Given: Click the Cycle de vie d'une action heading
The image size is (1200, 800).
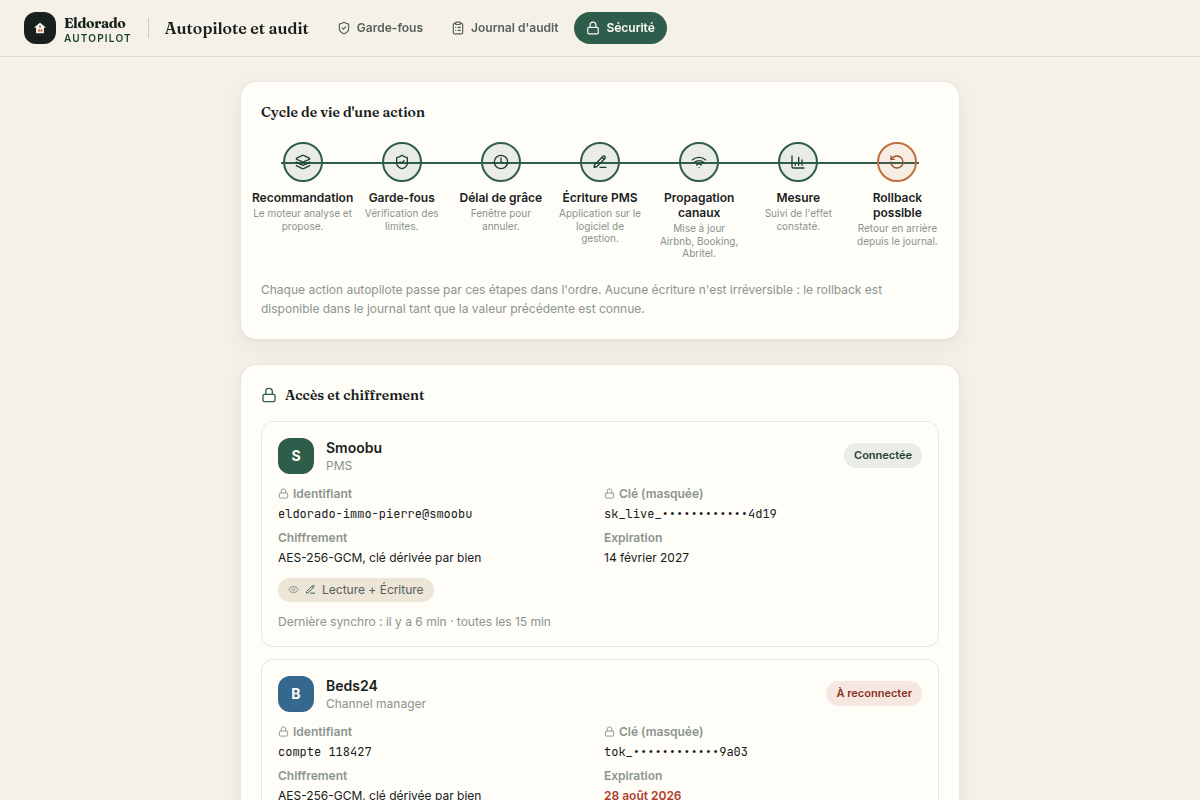Looking at the screenshot, I should click(x=343, y=112).
